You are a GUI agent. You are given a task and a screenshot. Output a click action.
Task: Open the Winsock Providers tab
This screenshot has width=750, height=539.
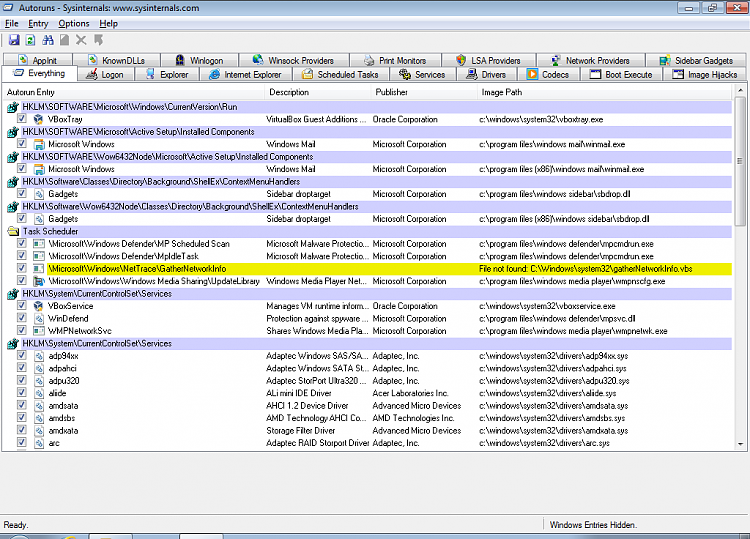point(294,60)
